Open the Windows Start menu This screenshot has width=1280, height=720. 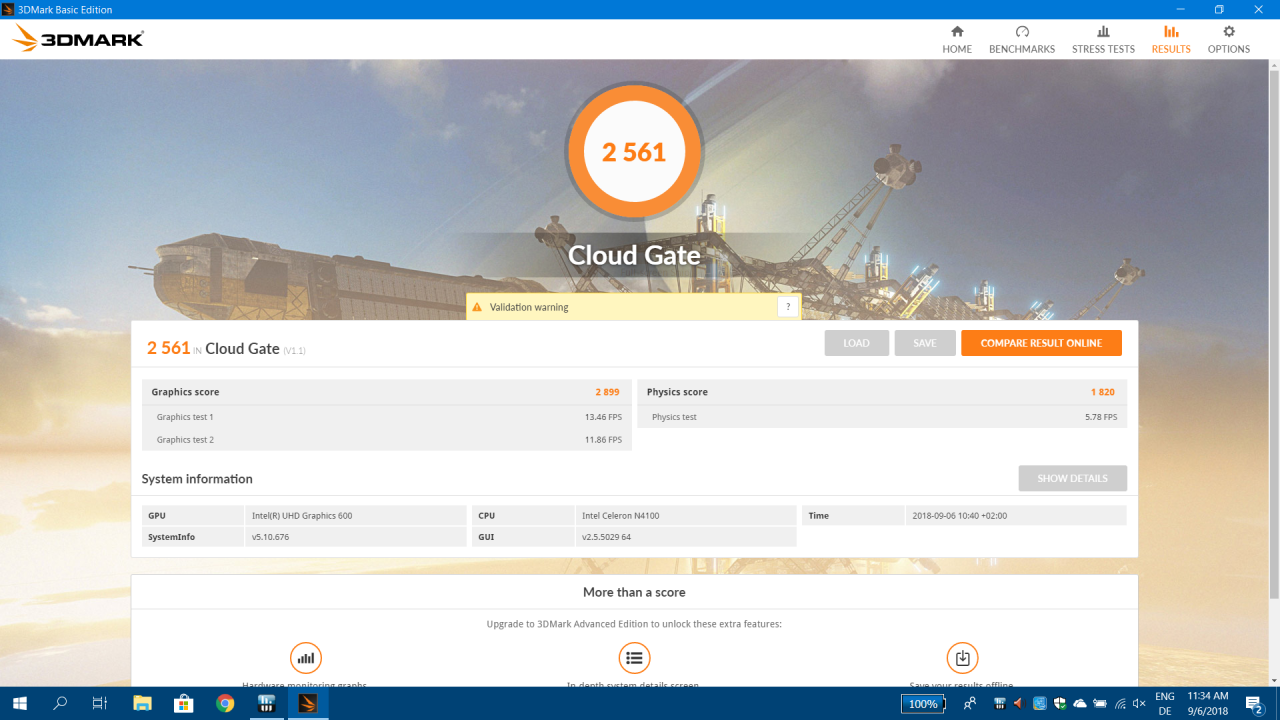[20, 703]
